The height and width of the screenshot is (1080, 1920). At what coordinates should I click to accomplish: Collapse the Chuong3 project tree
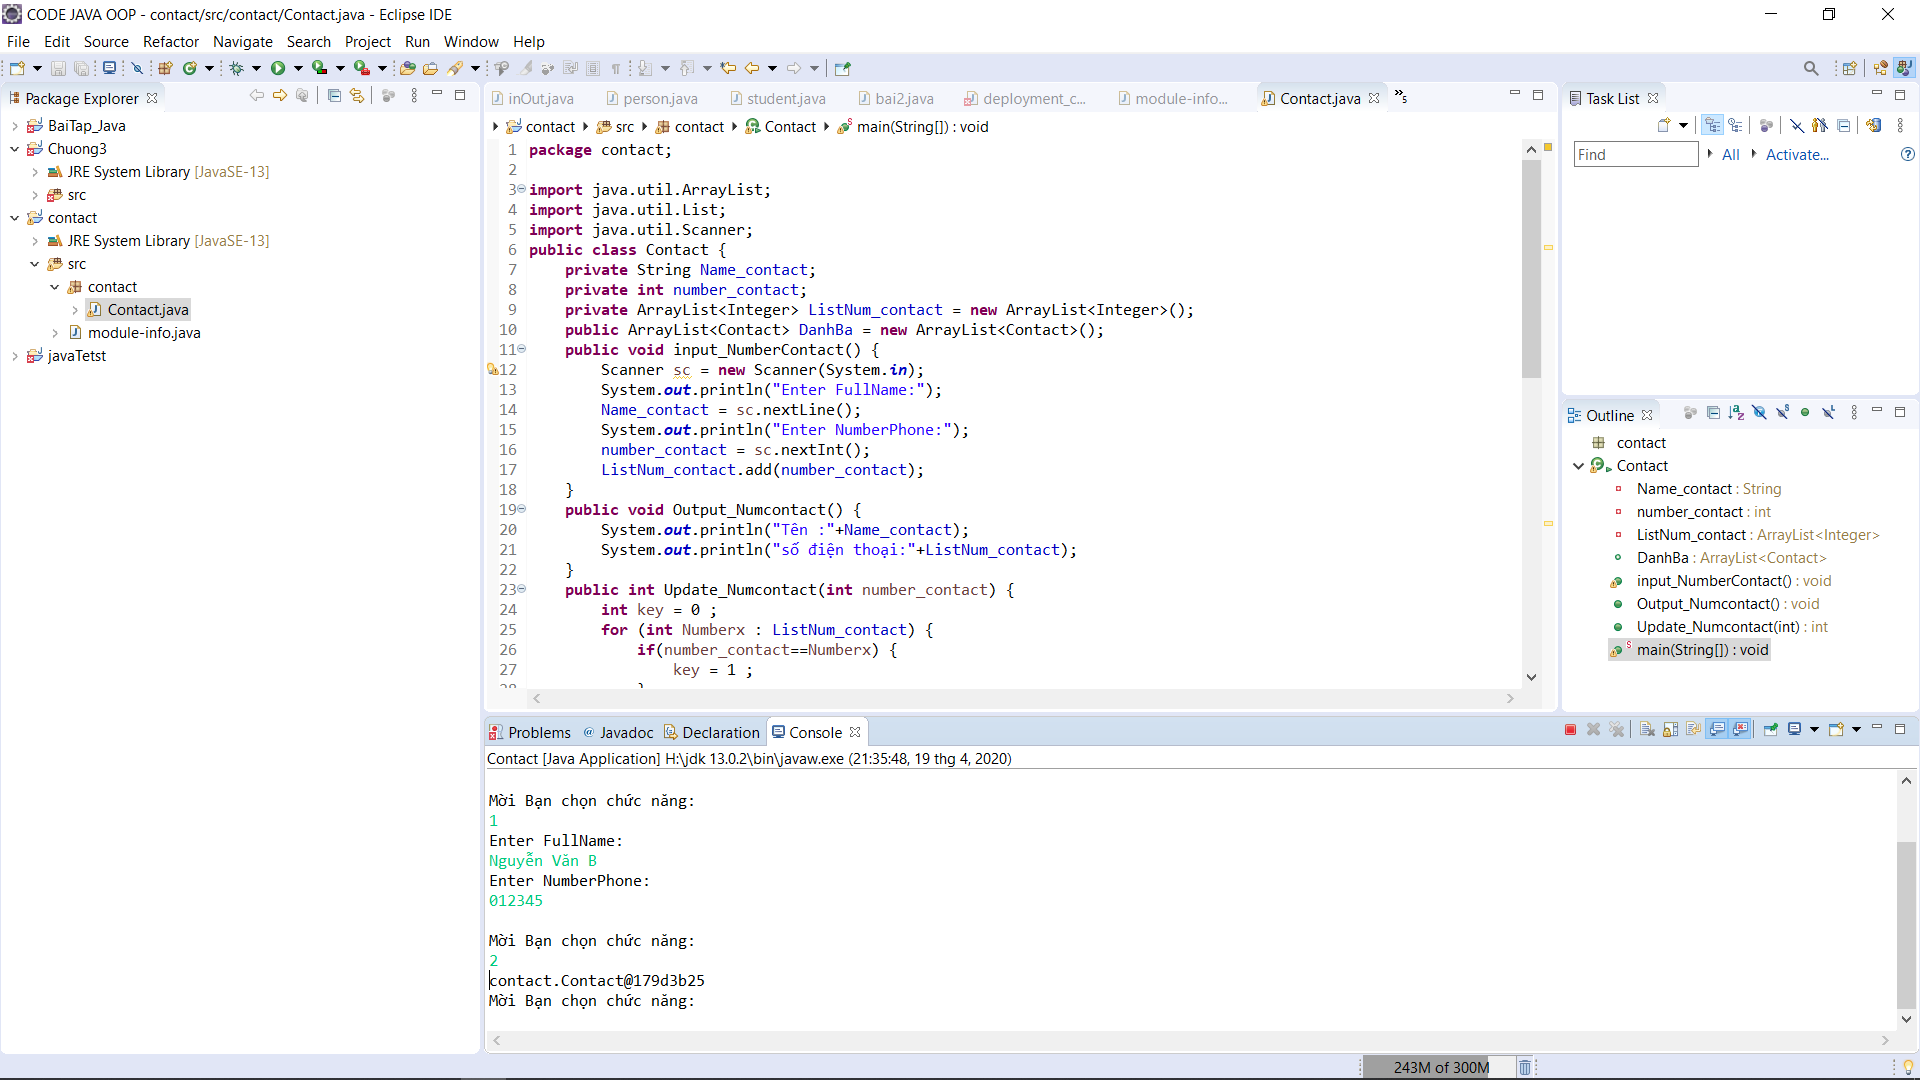[x=15, y=149]
